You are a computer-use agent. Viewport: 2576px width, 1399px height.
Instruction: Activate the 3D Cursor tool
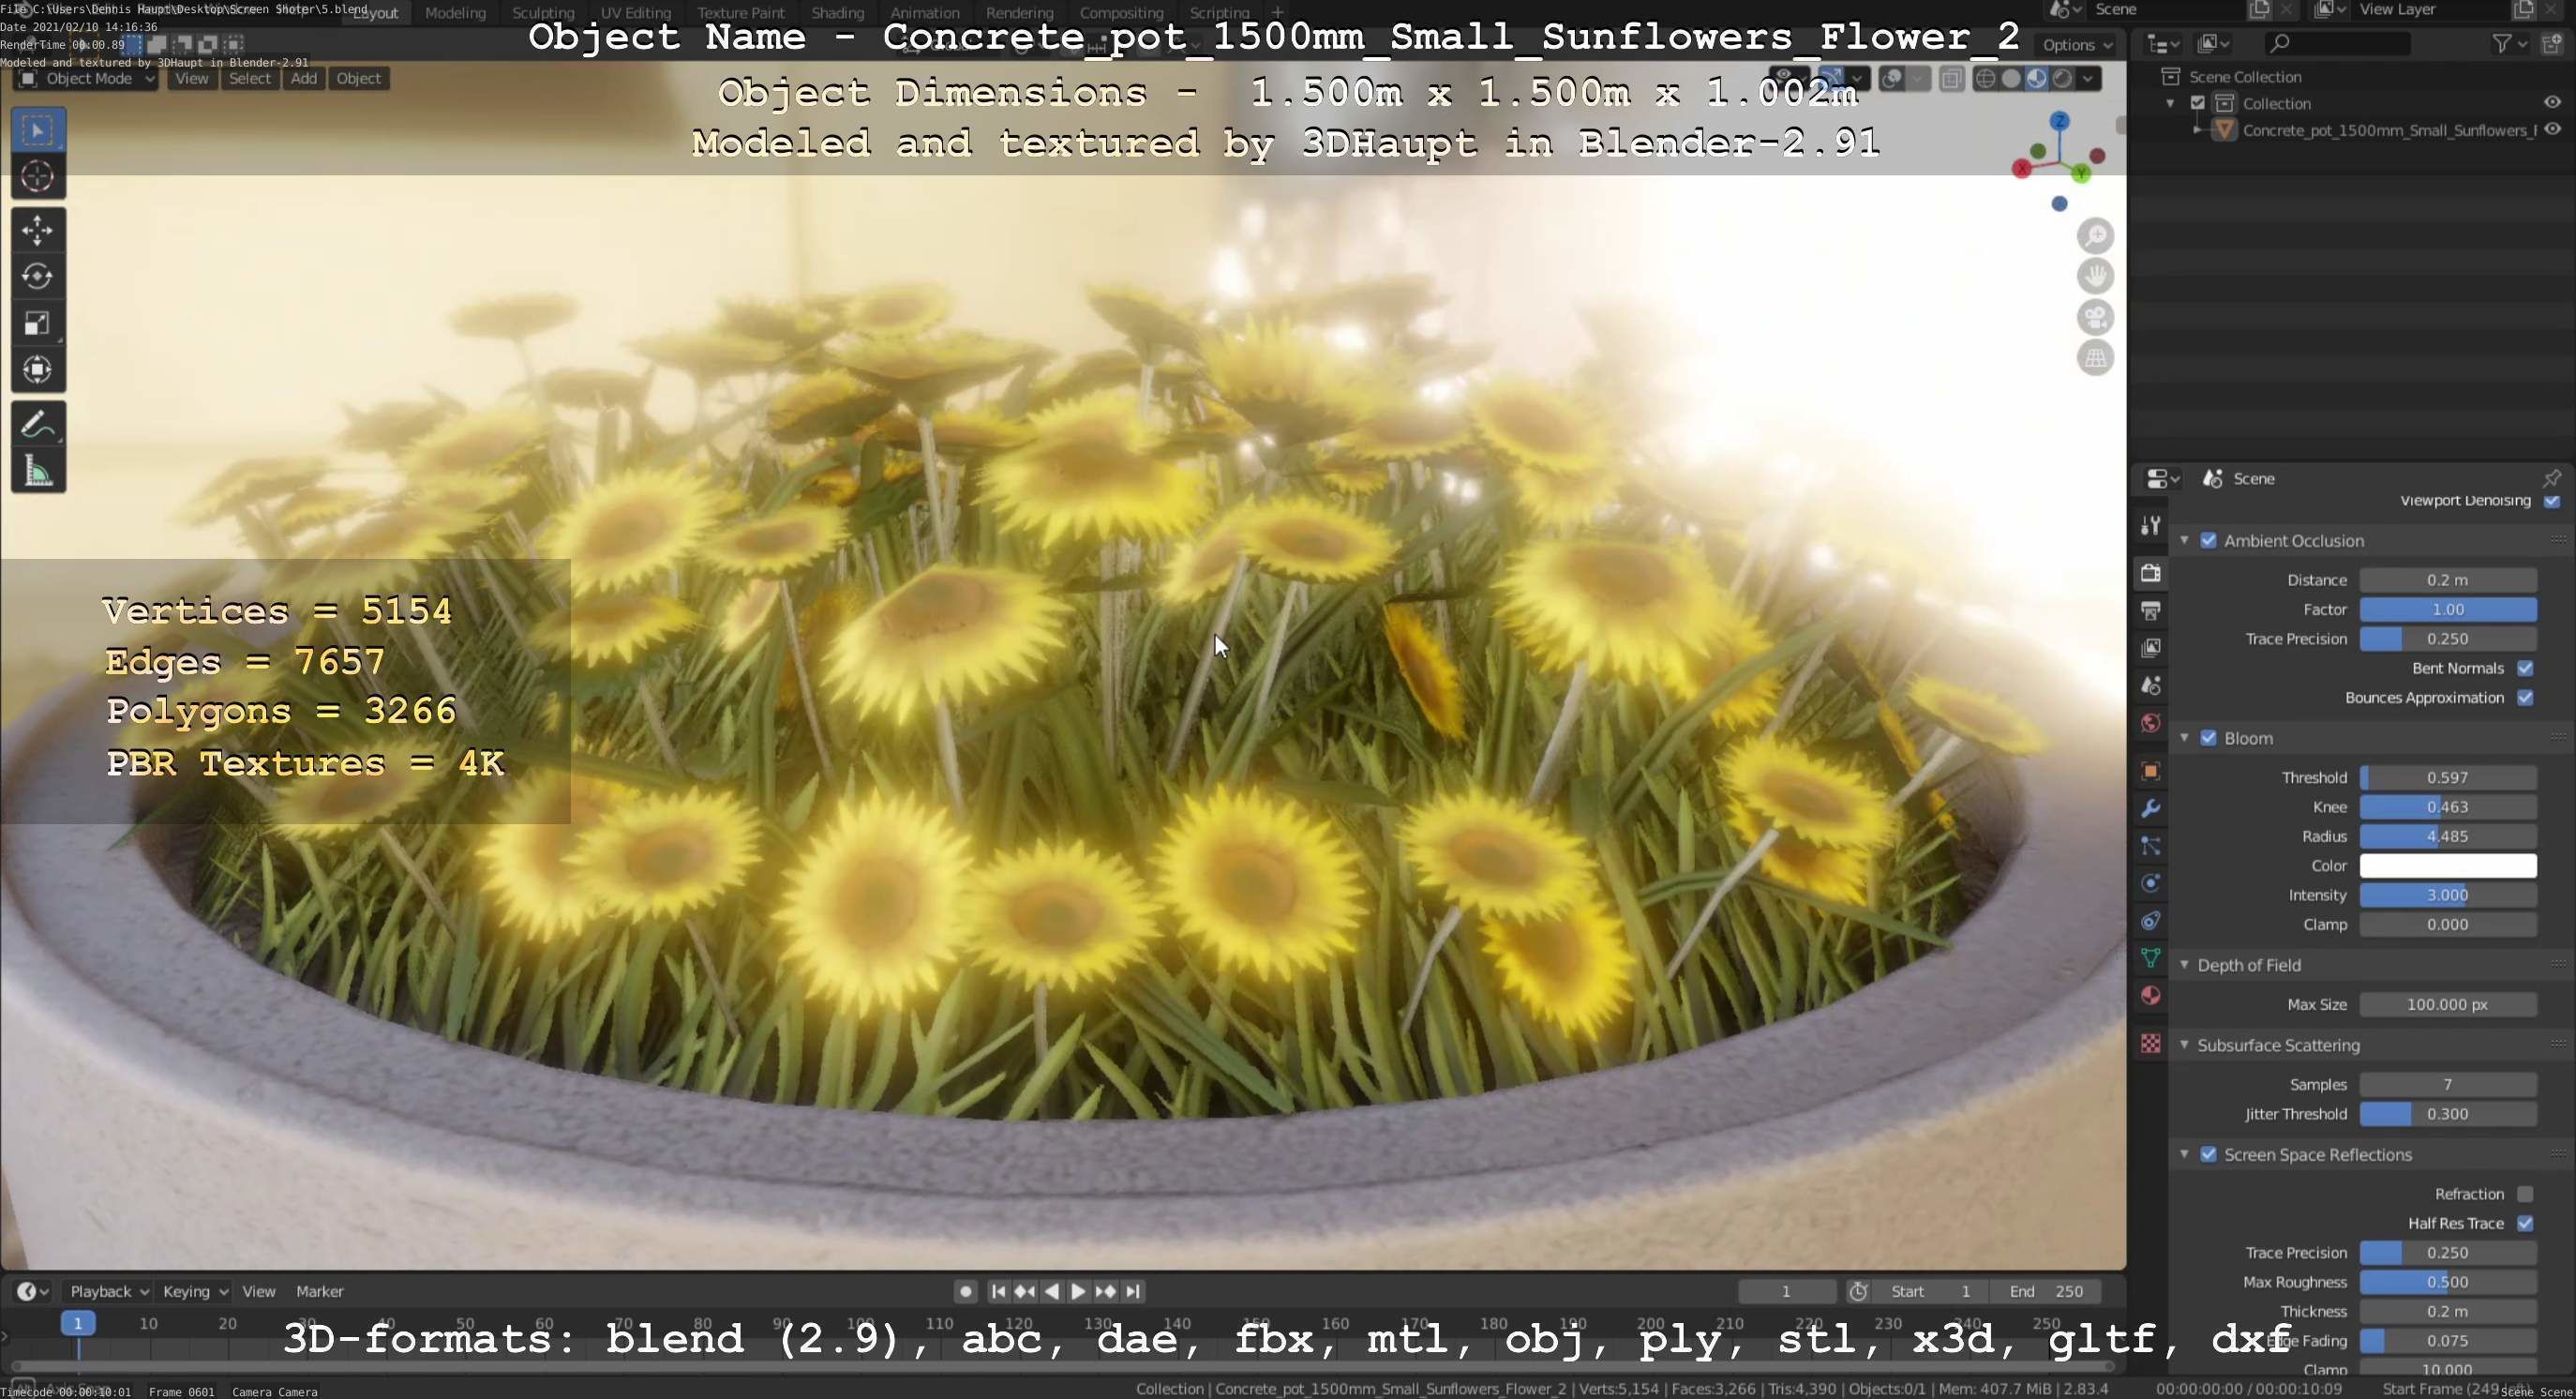click(38, 177)
